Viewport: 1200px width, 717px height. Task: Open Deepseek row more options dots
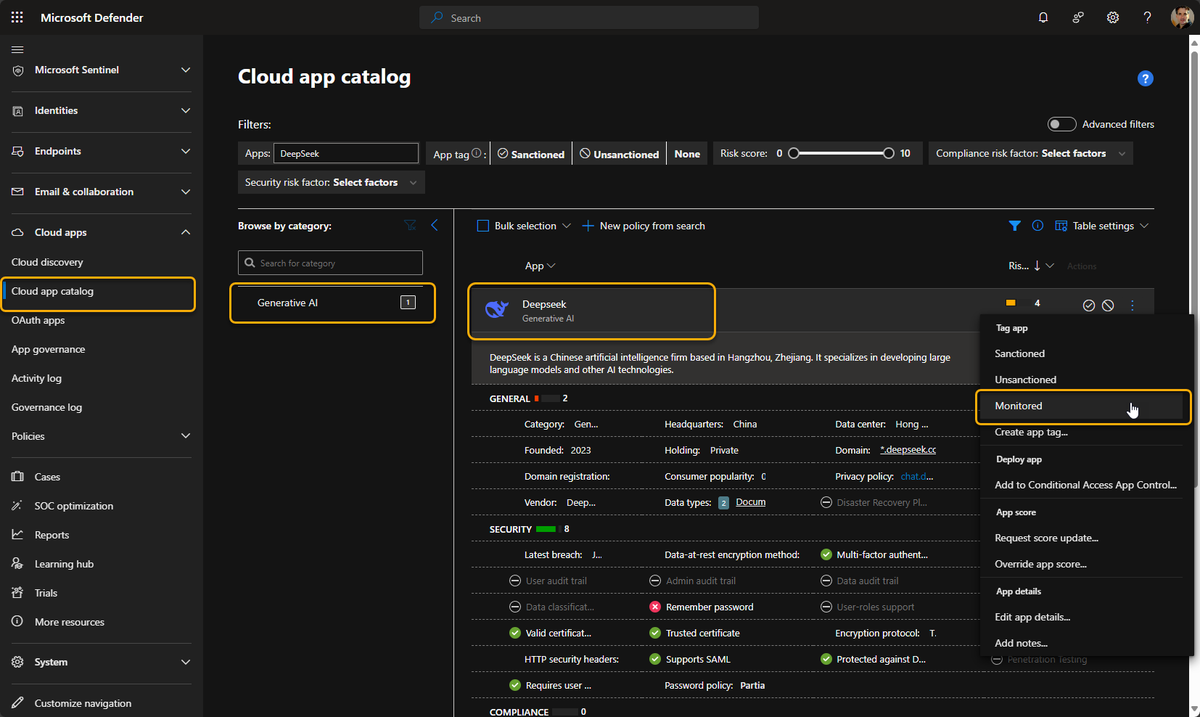1132,305
